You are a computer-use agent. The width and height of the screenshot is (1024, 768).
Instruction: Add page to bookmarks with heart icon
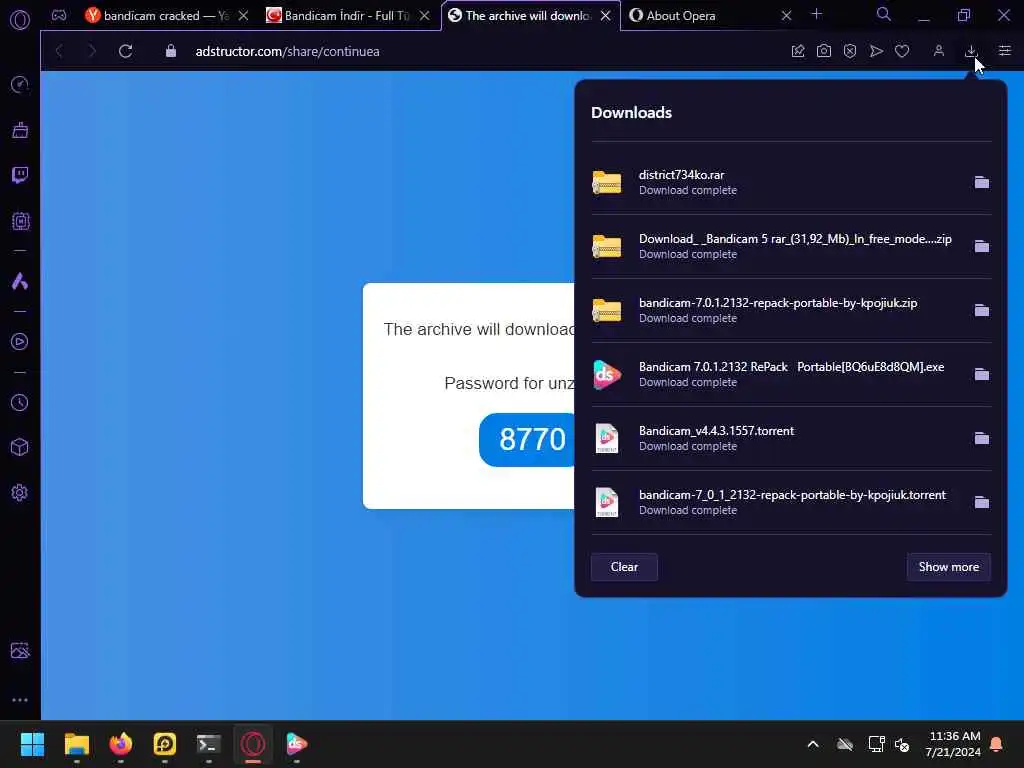(902, 51)
